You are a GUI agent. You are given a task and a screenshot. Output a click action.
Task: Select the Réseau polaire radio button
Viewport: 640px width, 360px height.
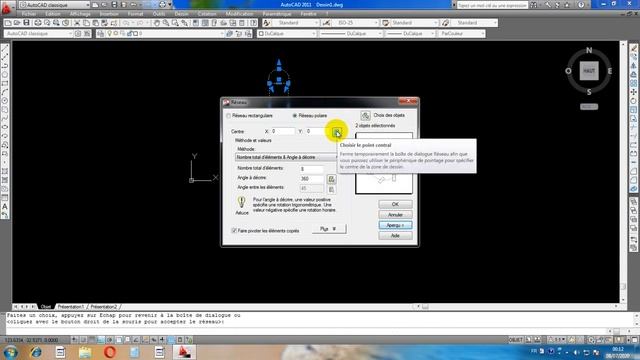(x=295, y=116)
